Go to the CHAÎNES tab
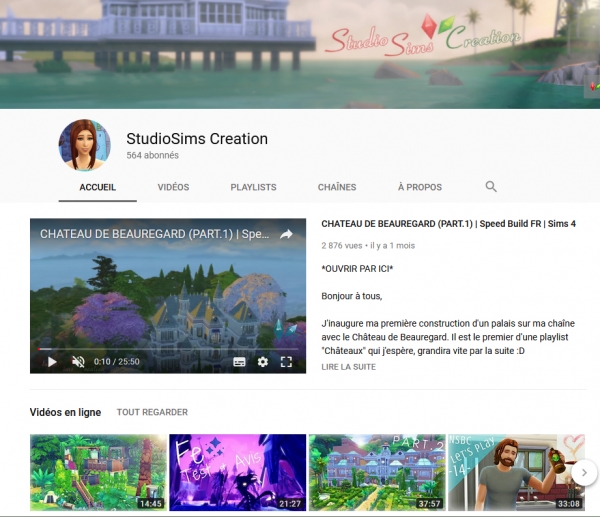This screenshot has width=600, height=517. [x=337, y=187]
